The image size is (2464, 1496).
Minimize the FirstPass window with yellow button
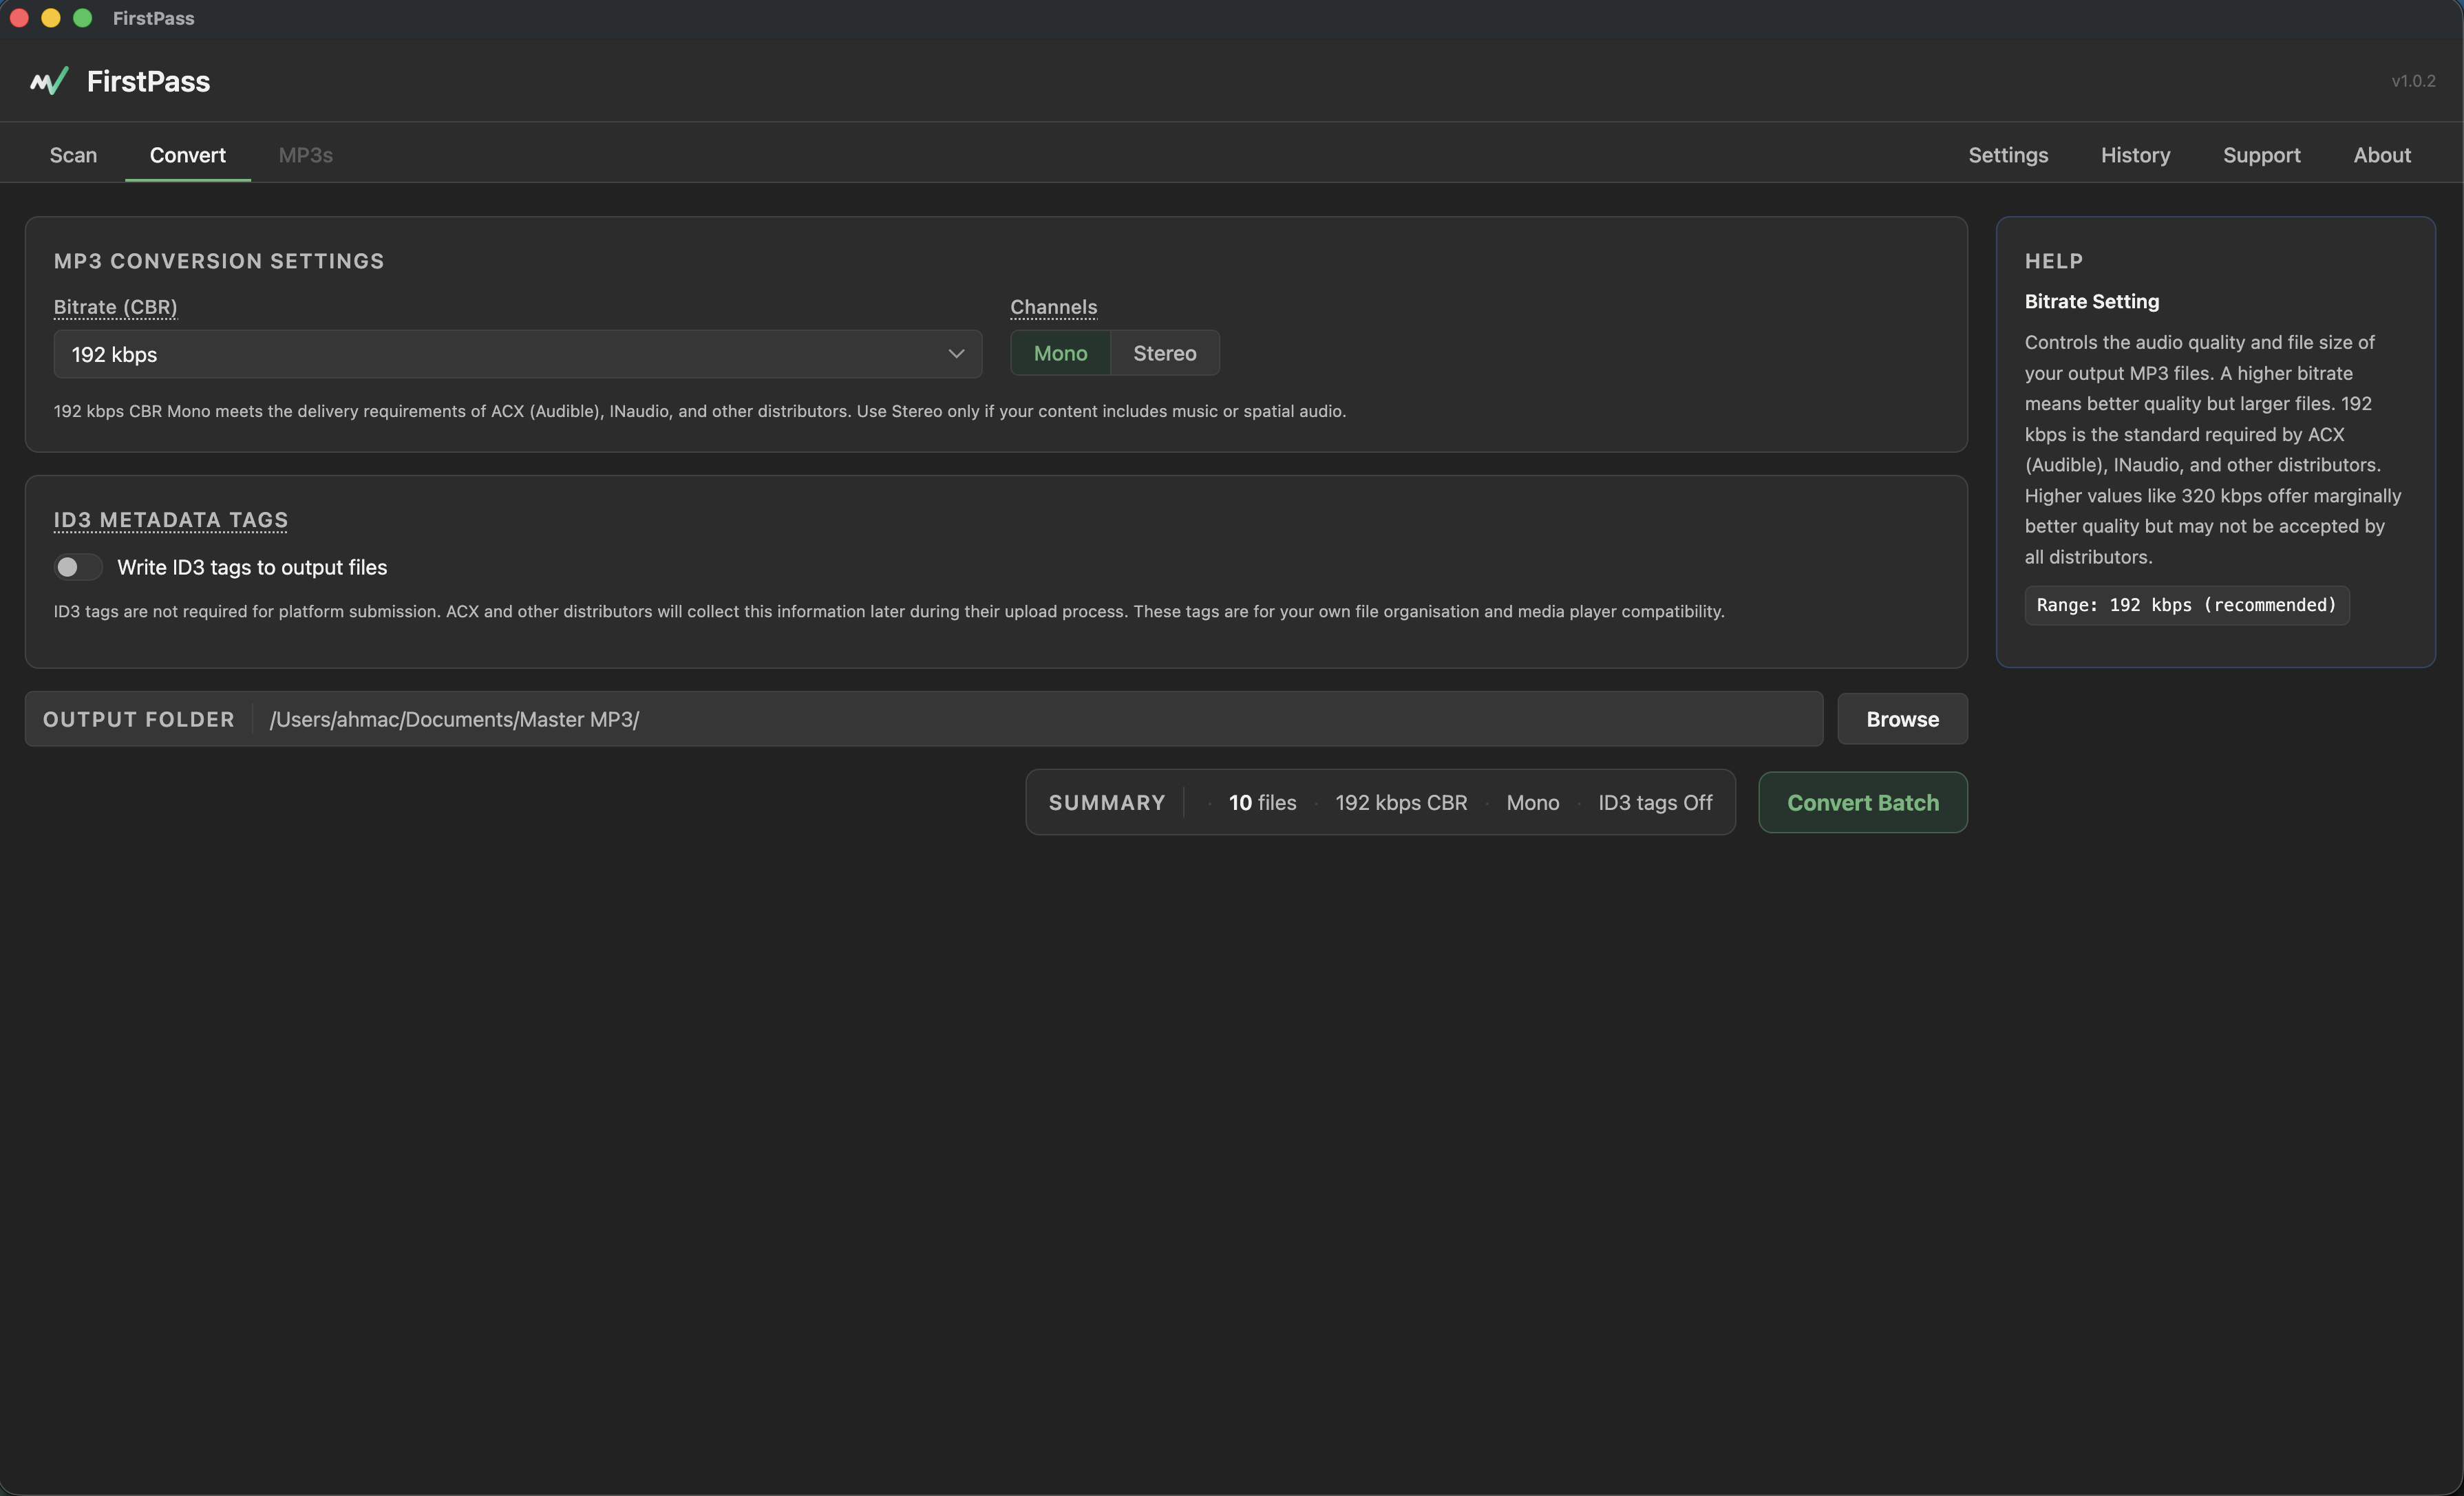(51, 18)
